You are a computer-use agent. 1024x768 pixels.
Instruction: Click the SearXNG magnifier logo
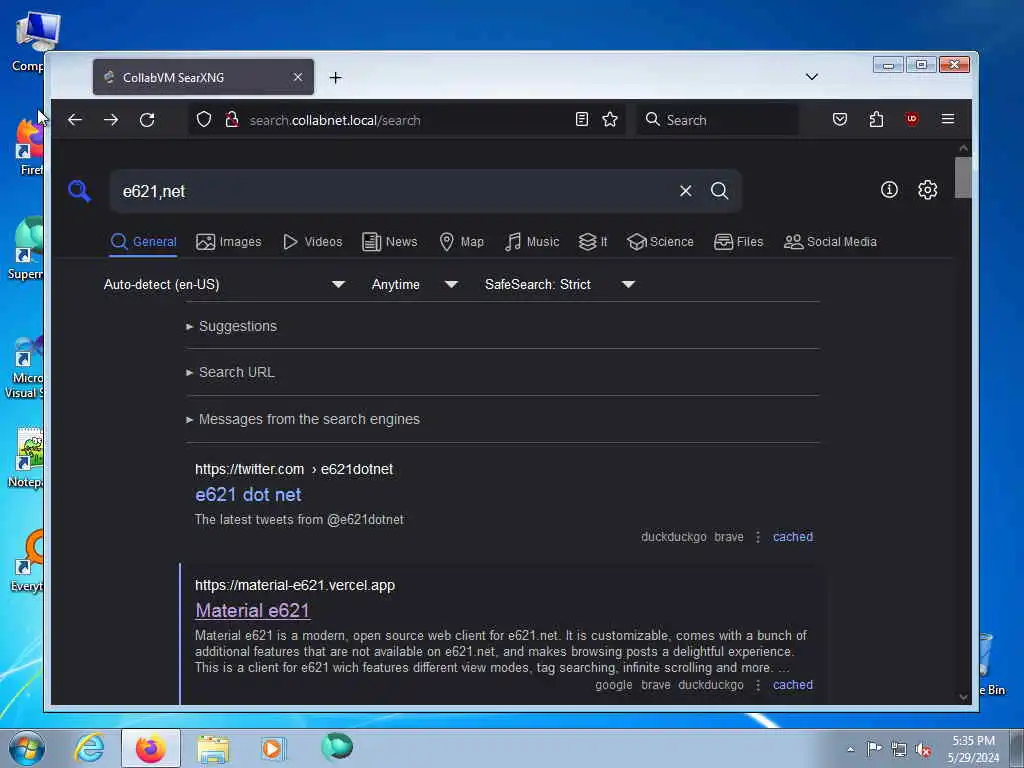pos(80,191)
